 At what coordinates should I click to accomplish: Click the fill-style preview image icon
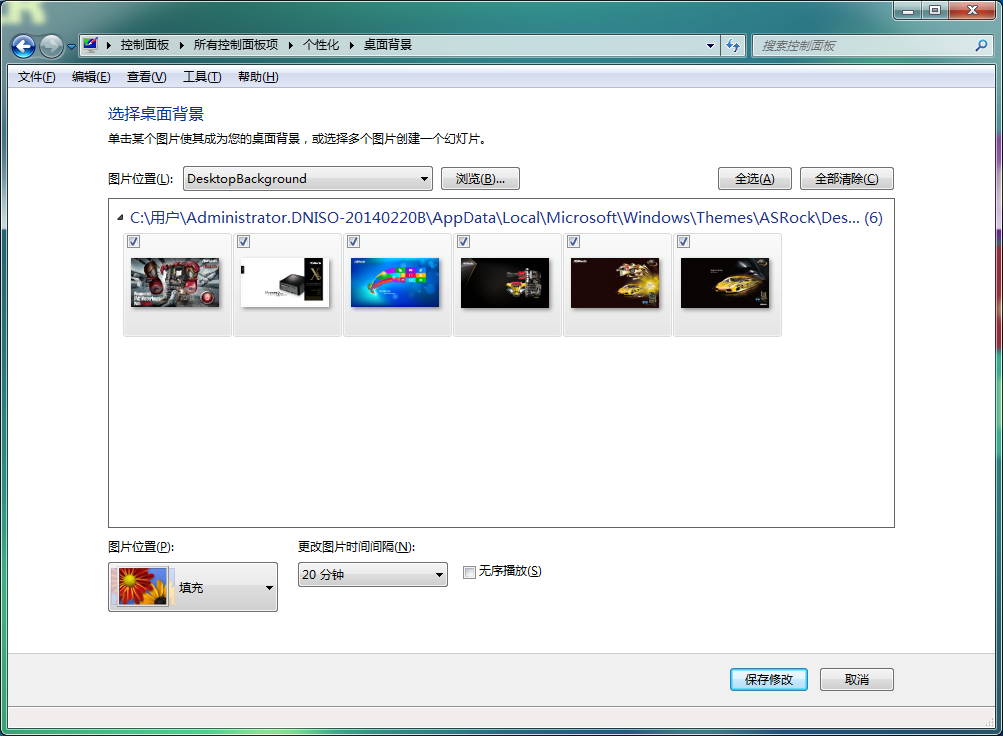141,587
